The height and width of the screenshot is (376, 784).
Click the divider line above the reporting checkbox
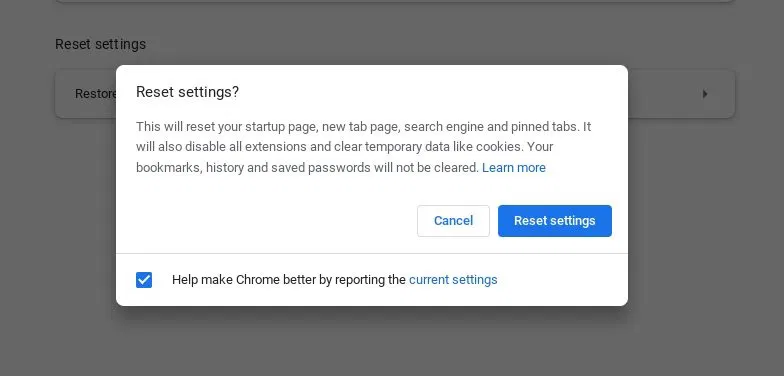(372, 254)
